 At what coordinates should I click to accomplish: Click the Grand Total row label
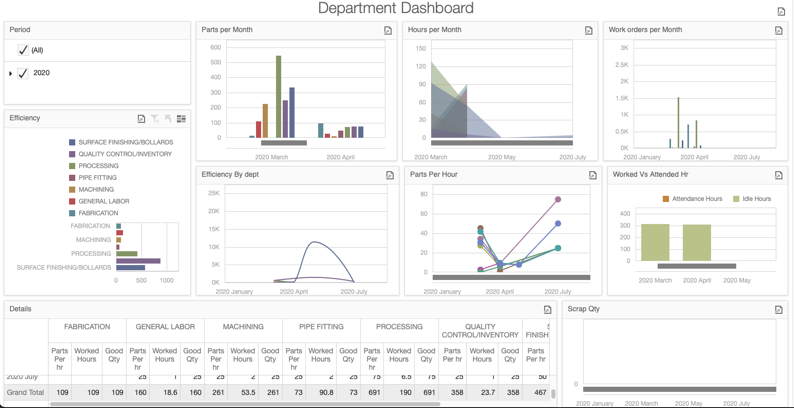(x=25, y=392)
